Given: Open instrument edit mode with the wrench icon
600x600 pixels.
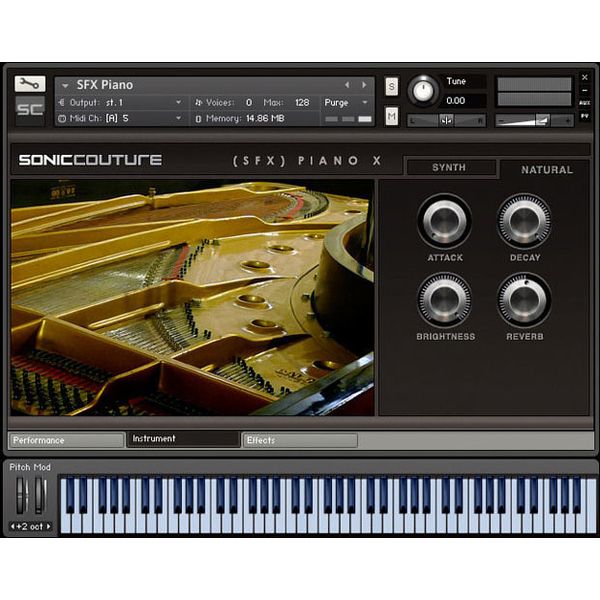Looking at the screenshot, I should pos(30,83).
